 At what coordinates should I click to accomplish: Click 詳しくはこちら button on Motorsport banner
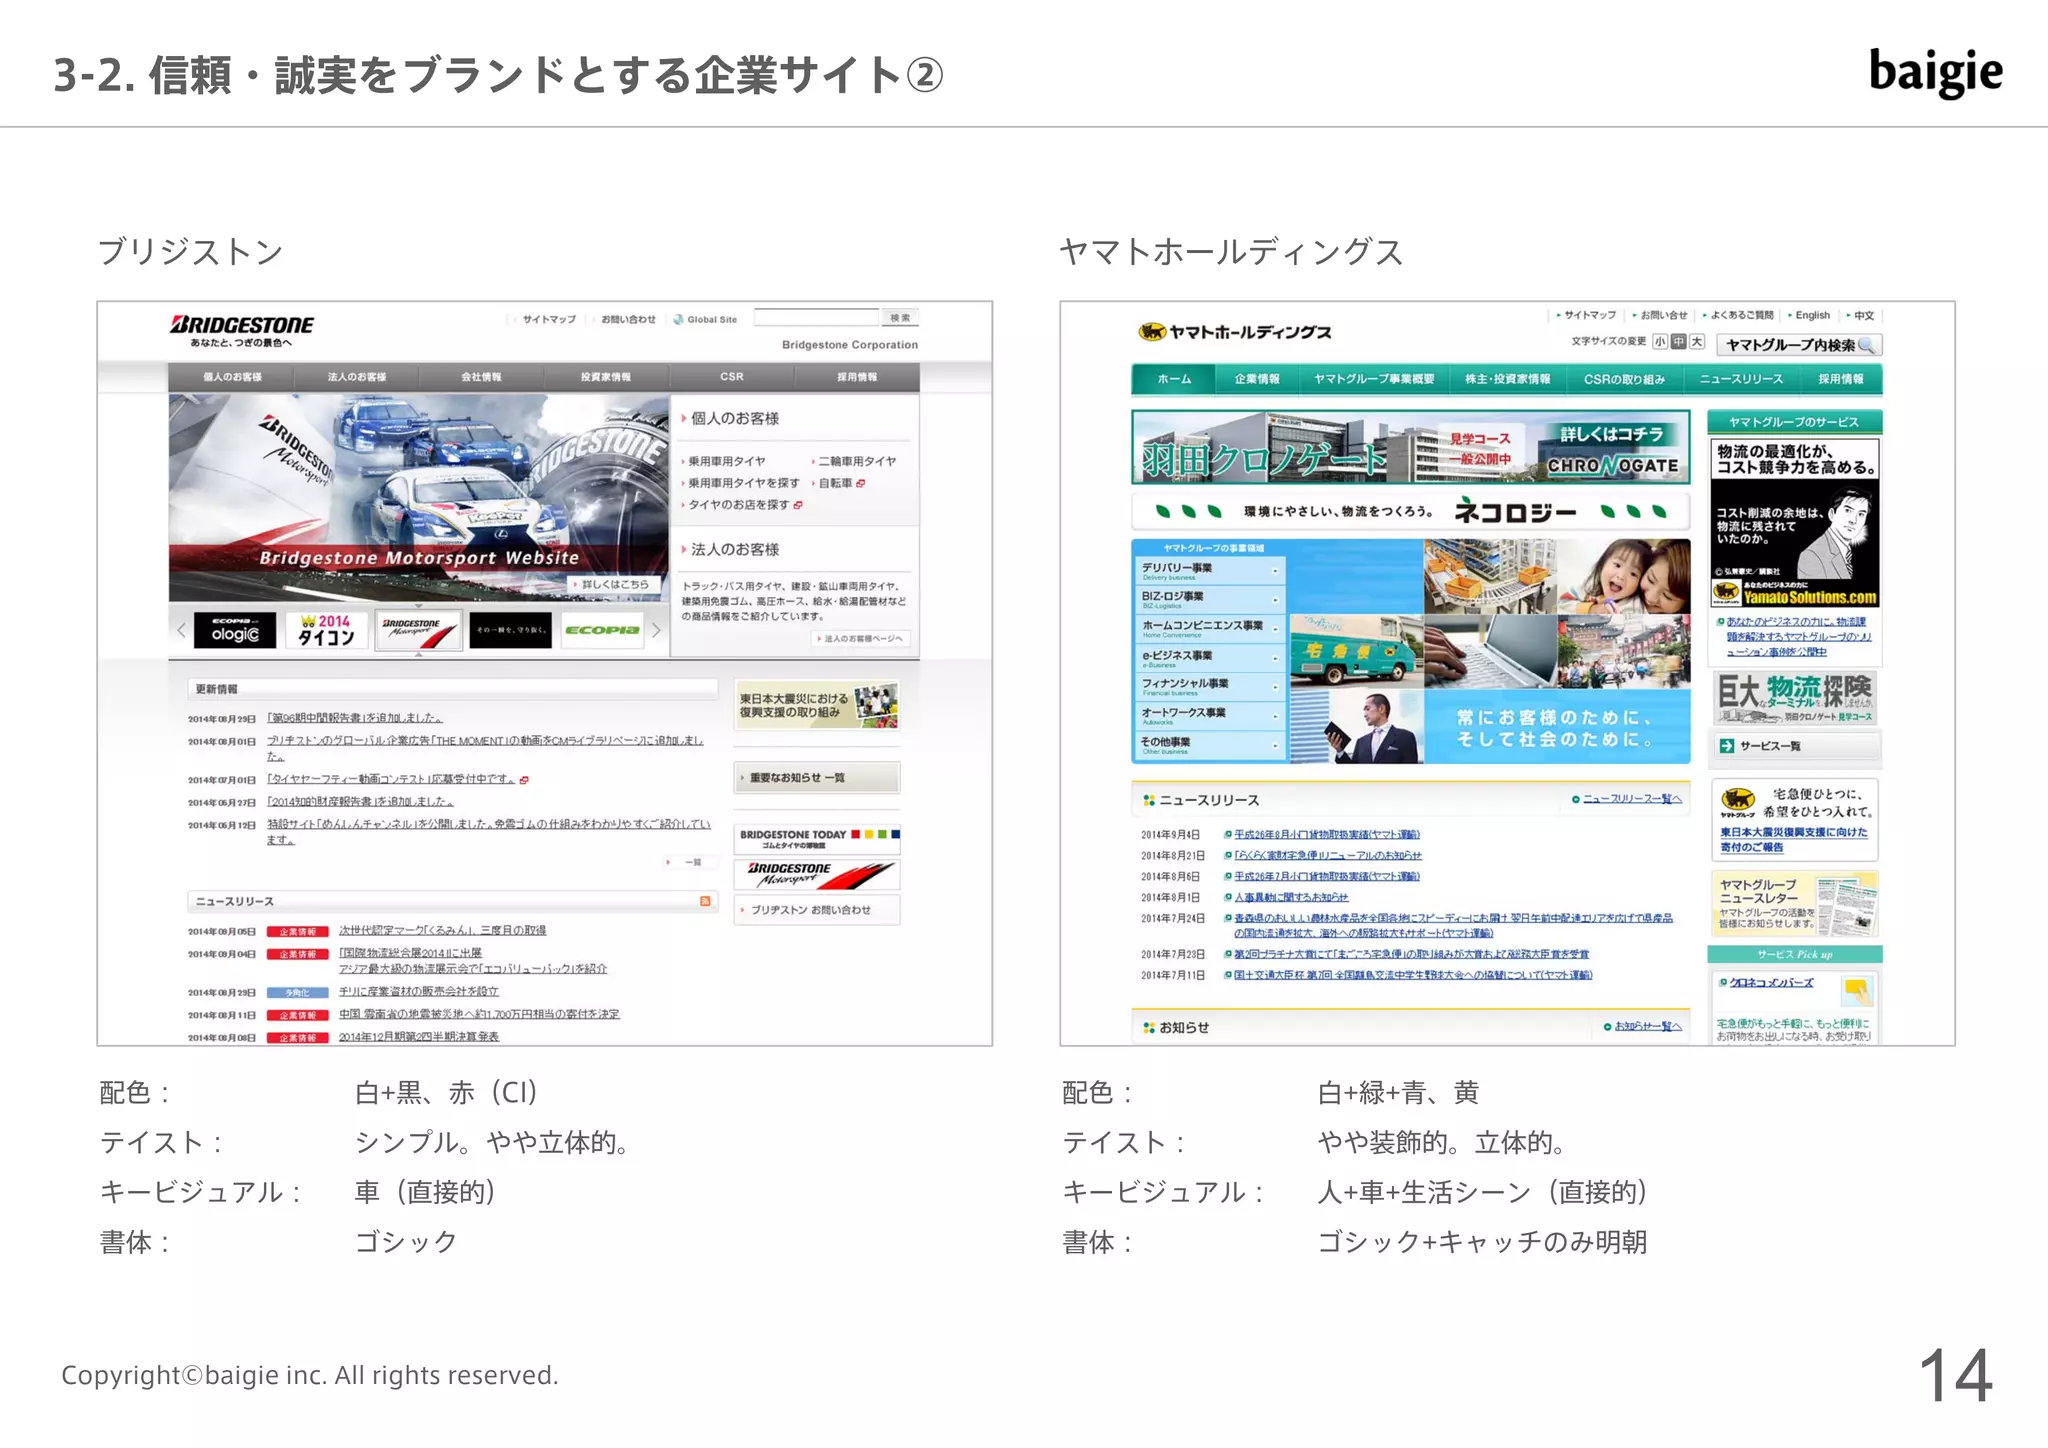614,584
